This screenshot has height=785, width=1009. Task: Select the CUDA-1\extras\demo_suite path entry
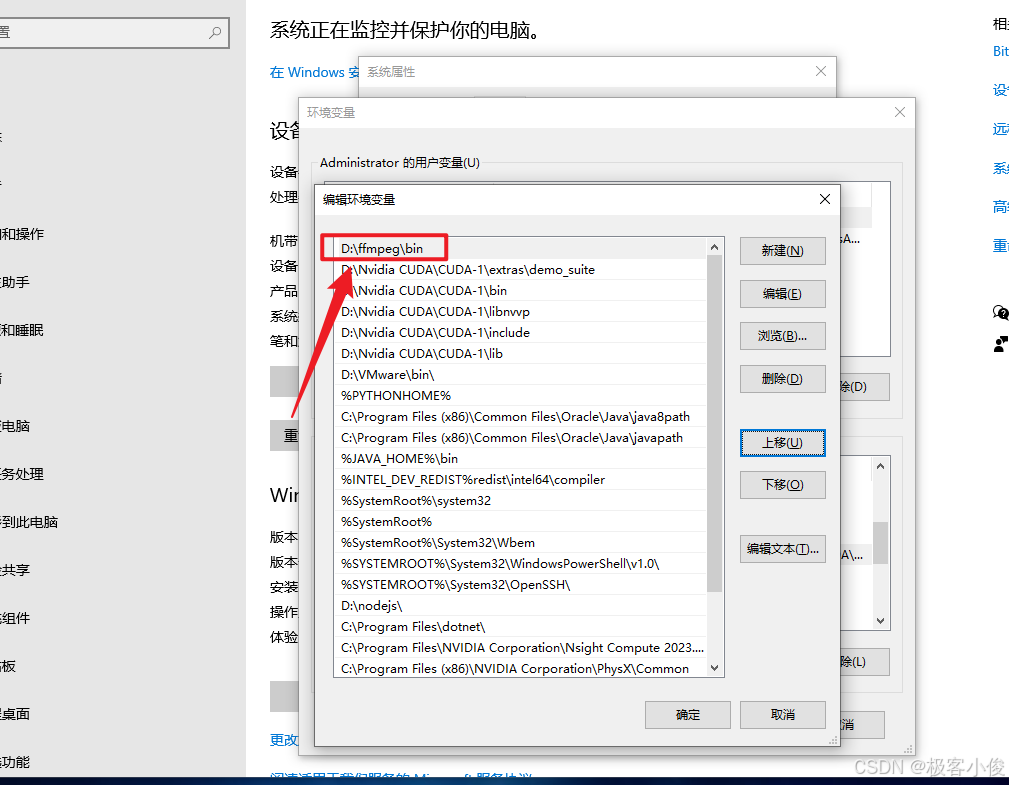point(520,270)
